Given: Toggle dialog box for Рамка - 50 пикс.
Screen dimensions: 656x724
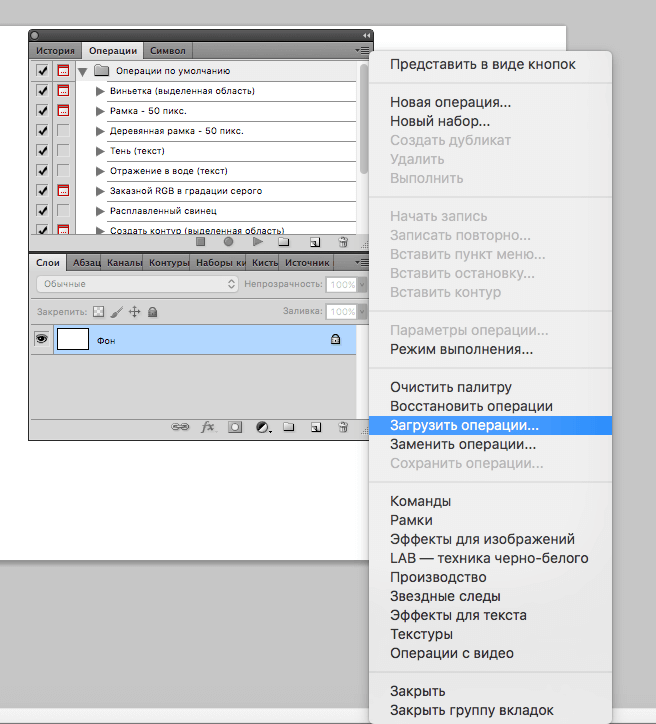Looking at the screenshot, I should pos(63,111).
